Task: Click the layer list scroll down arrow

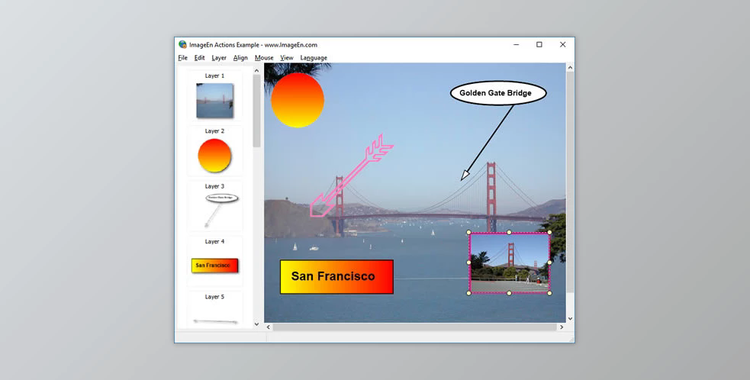Action: tap(256, 324)
